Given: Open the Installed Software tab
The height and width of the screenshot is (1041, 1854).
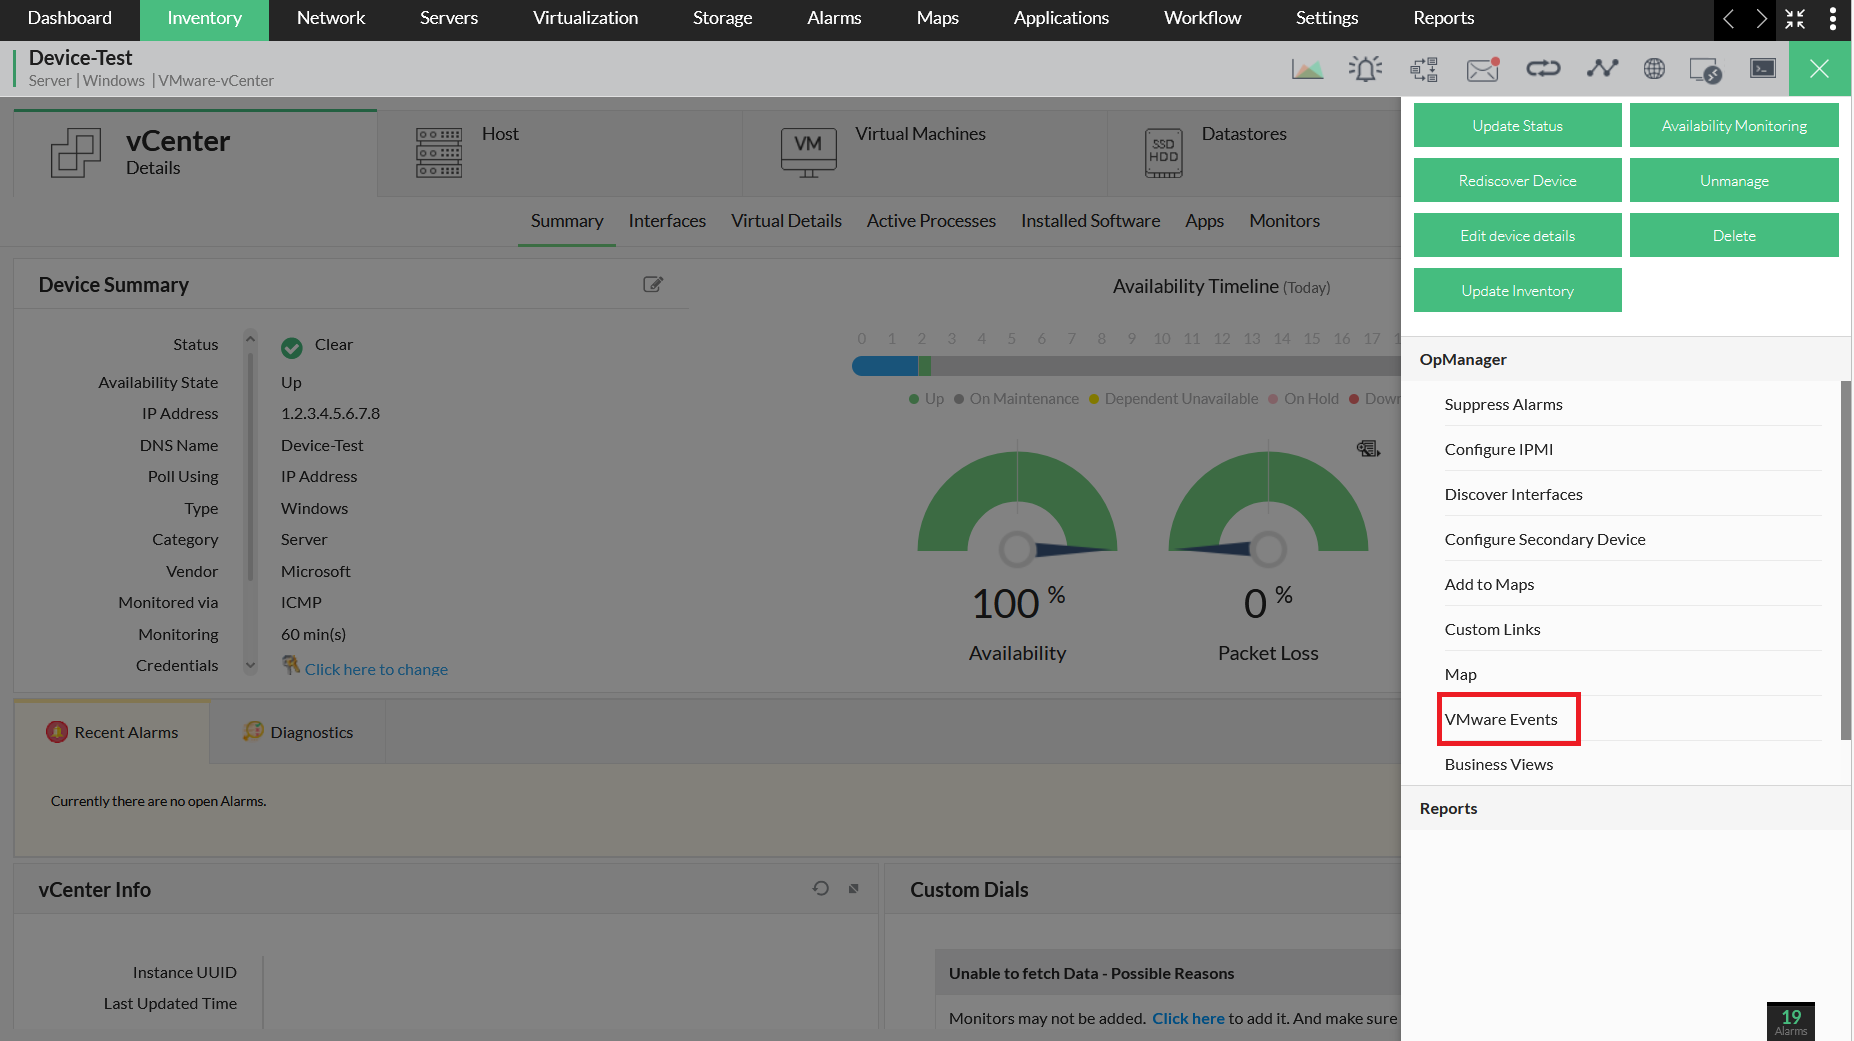Looking at the screenshot, I should tap(1091, 221).
